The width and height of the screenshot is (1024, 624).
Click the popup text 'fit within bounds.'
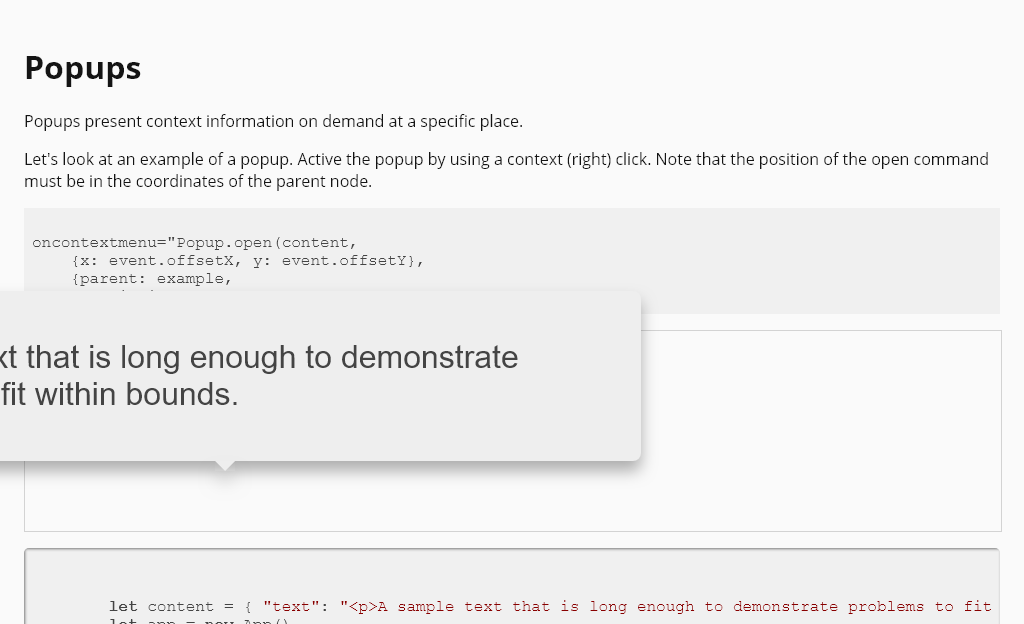120,395
